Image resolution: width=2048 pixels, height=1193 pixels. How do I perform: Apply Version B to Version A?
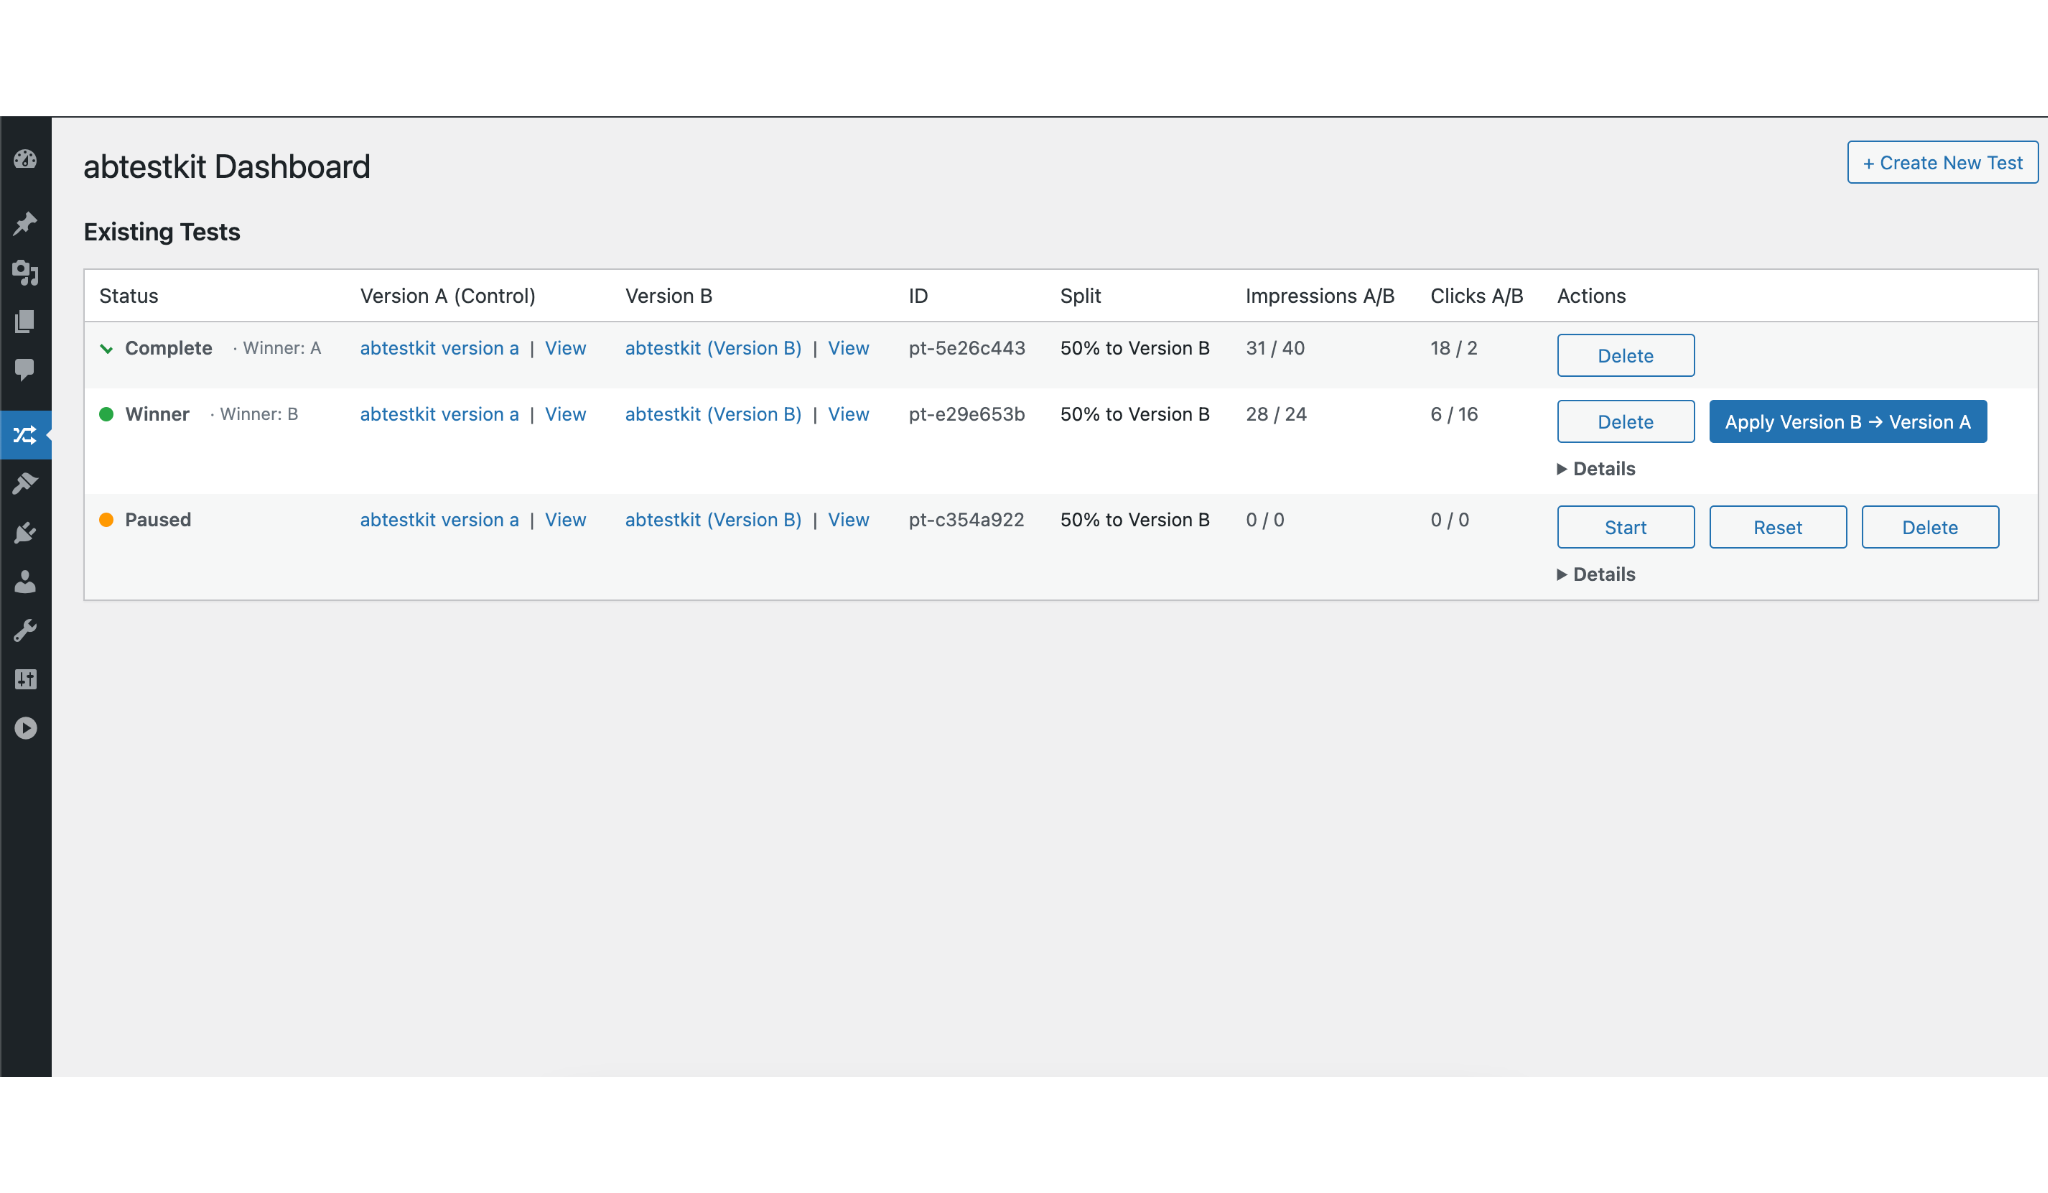coord(1846,421)
